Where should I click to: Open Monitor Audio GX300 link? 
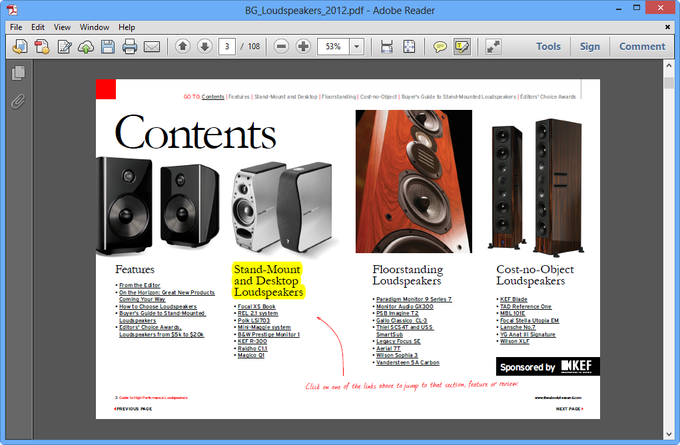pyautogui.click(x=405, y=307)
